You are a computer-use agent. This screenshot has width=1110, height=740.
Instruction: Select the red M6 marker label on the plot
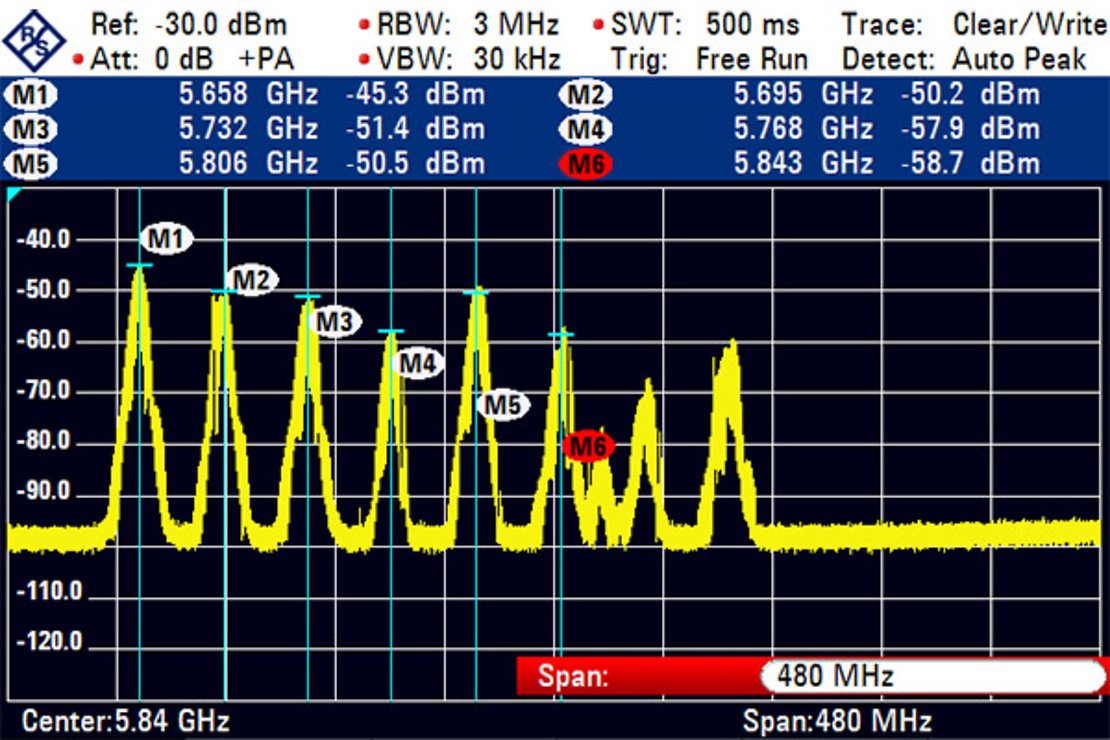(x=589, y=447)
